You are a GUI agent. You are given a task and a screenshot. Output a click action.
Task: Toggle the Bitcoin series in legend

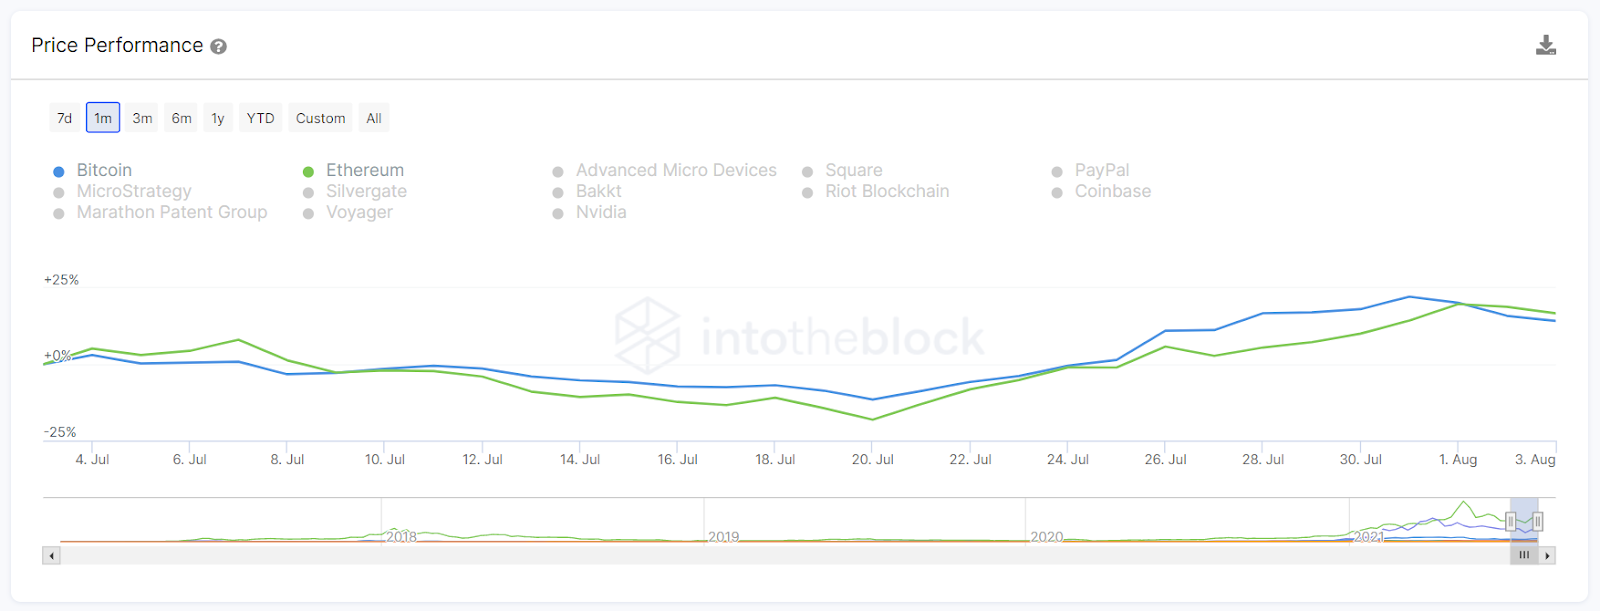click(92, 170)
